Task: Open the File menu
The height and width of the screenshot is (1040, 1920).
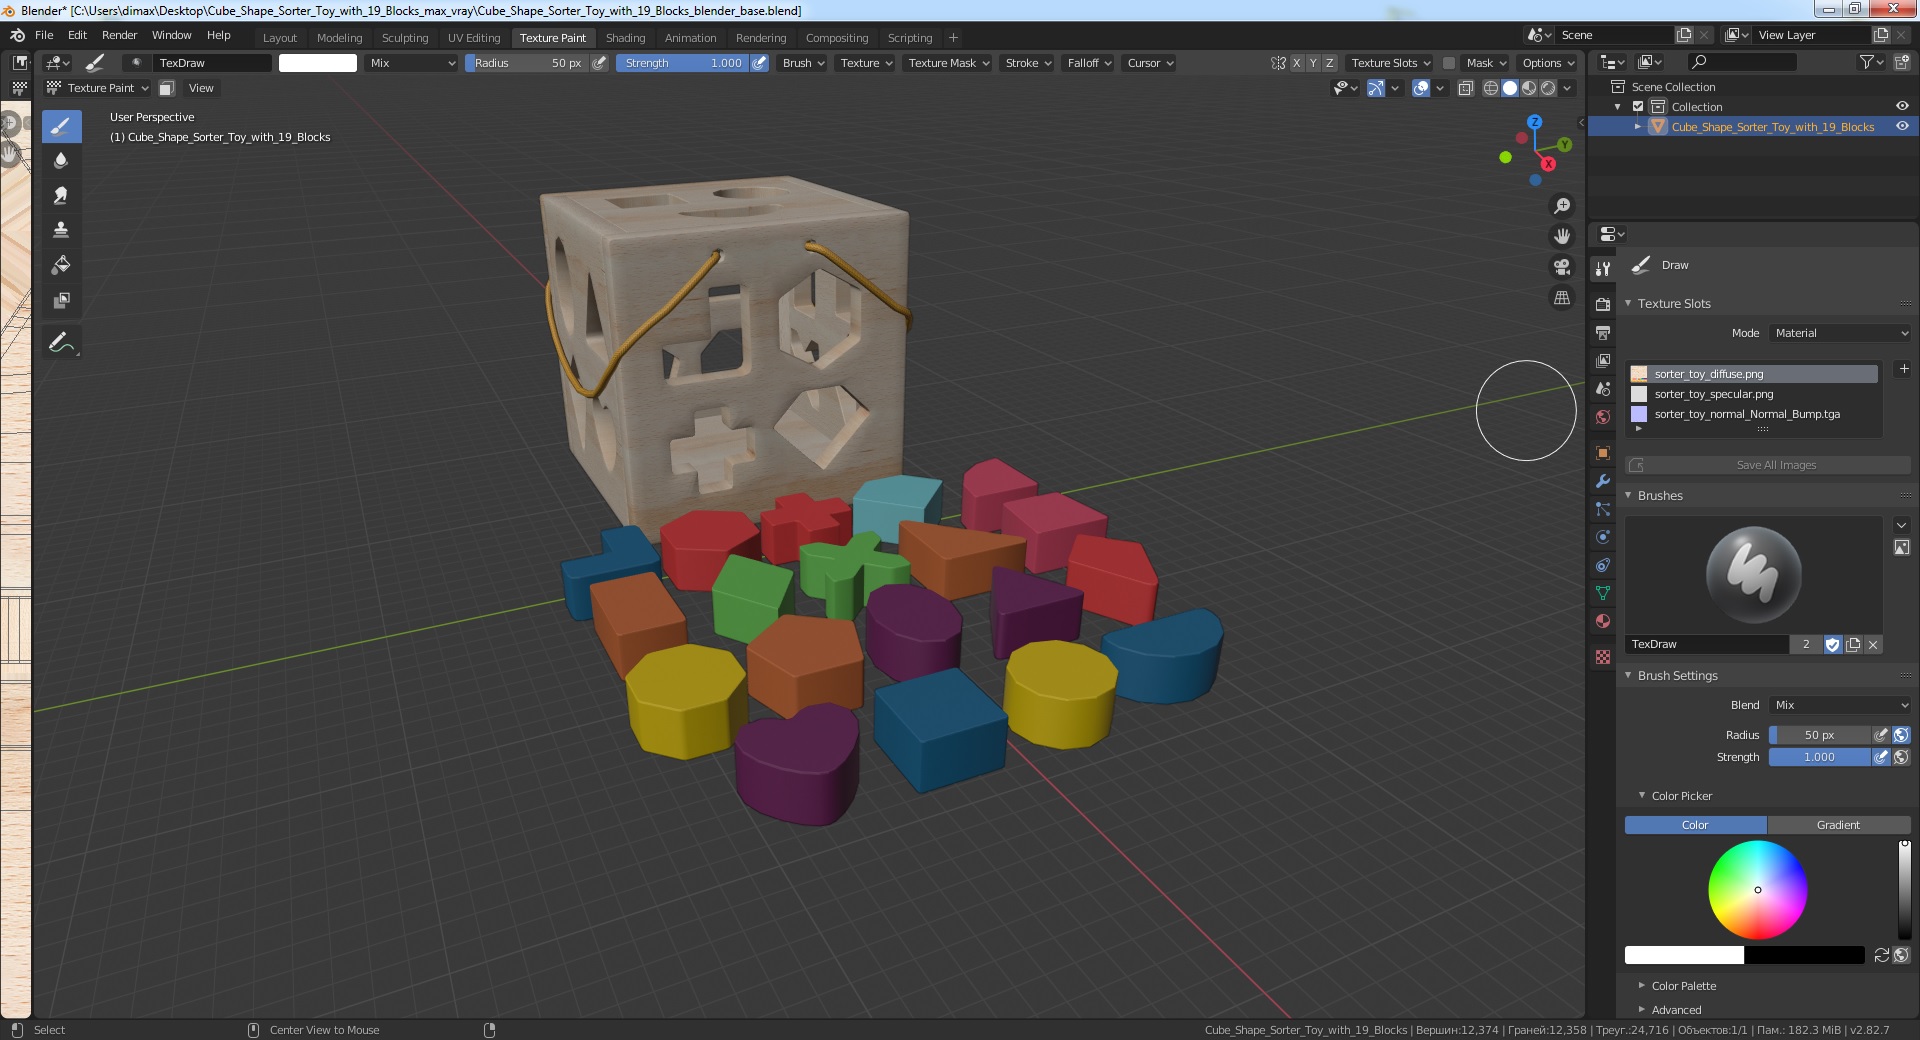Action: [44, 35]
